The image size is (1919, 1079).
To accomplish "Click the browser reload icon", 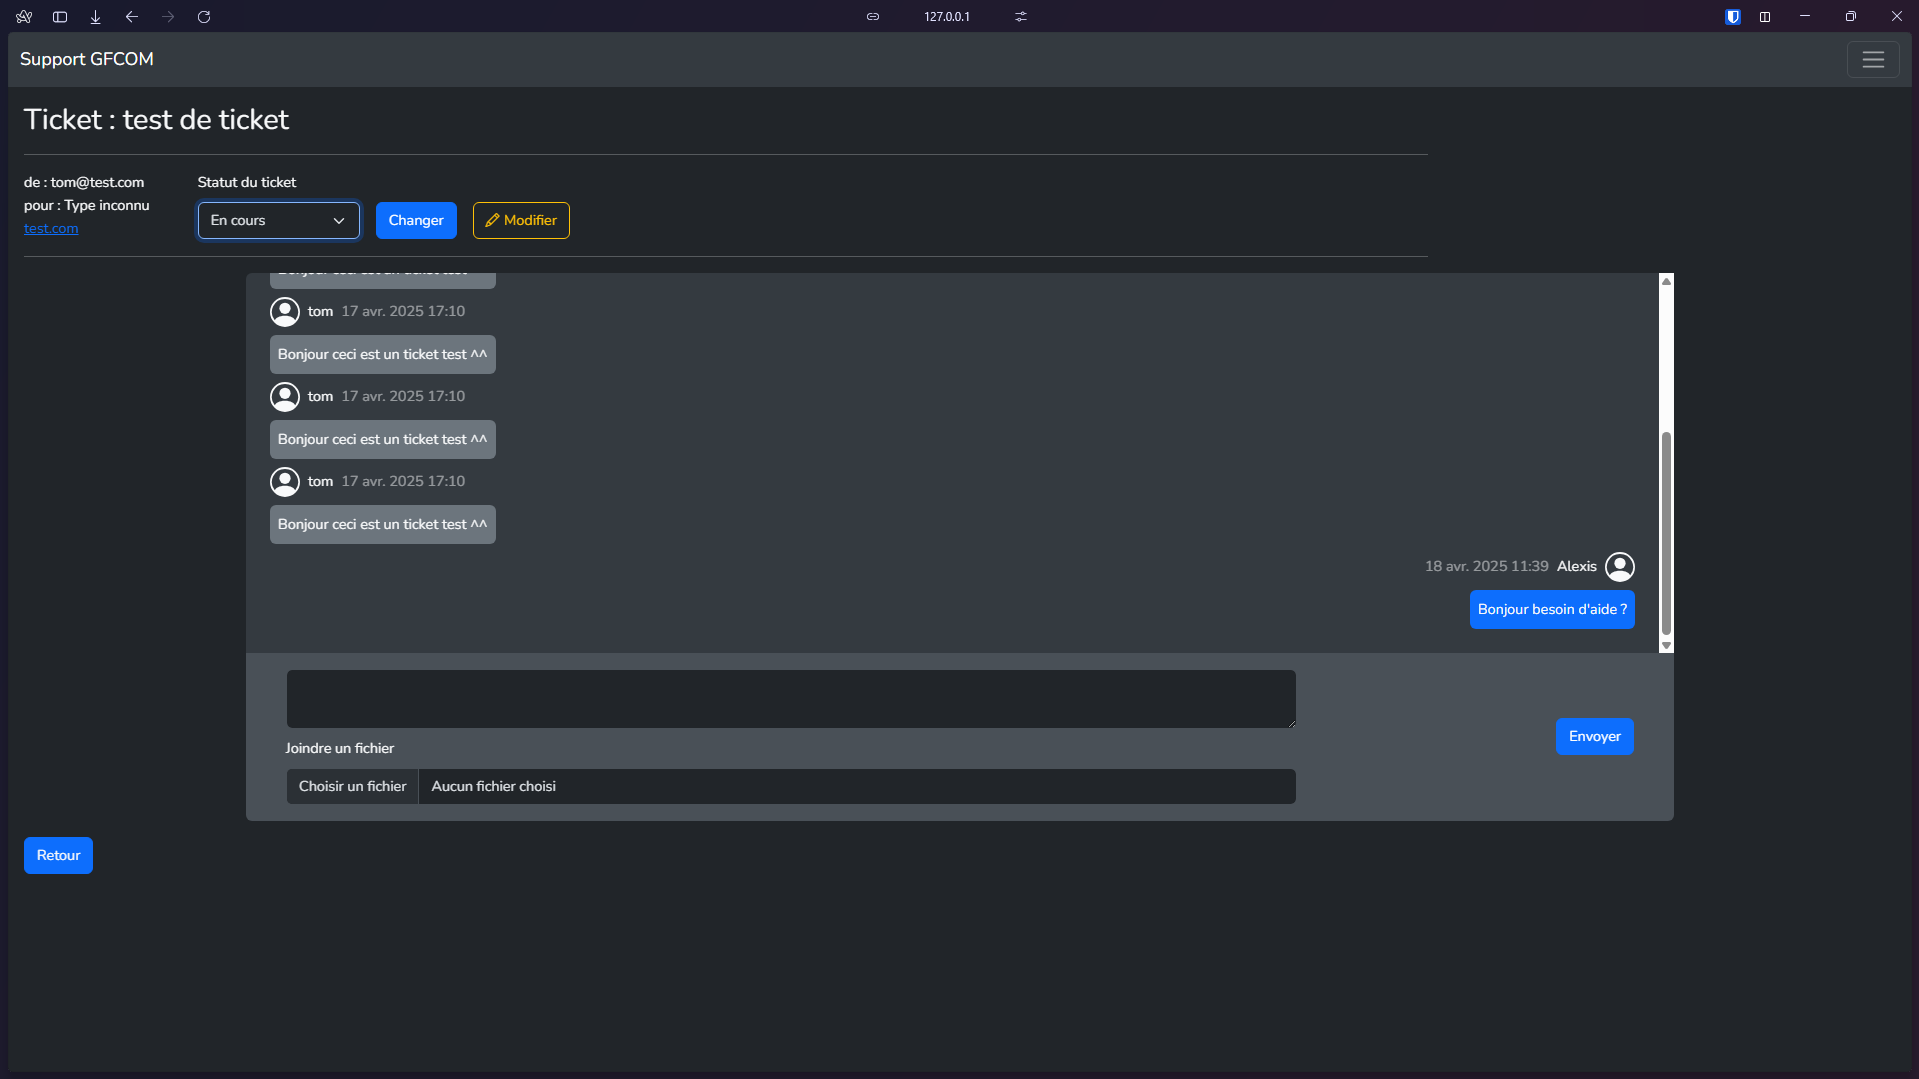I will click(x=204, y=17).
